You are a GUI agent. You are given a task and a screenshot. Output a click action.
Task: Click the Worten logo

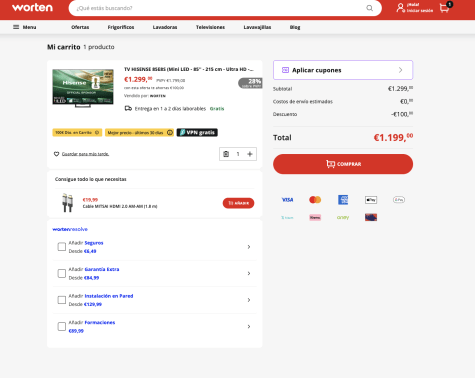tap(32, 7)
